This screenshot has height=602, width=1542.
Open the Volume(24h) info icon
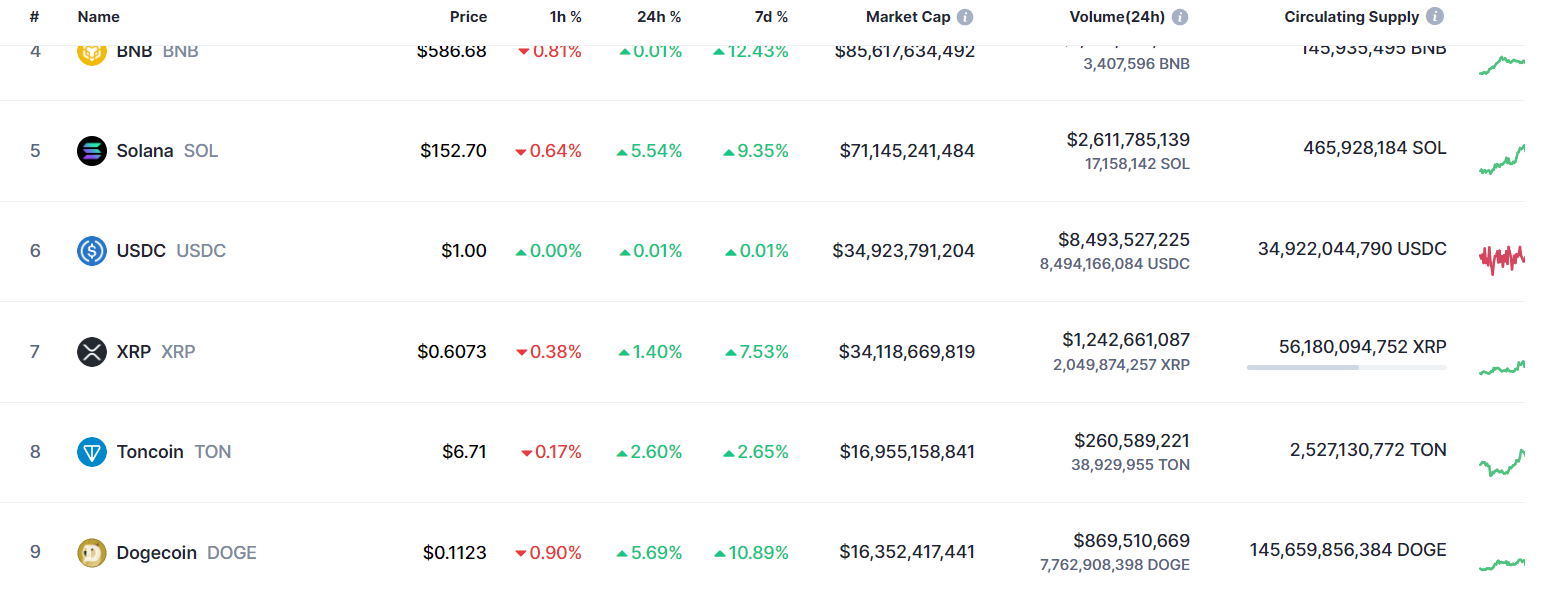coord(1180,17)
